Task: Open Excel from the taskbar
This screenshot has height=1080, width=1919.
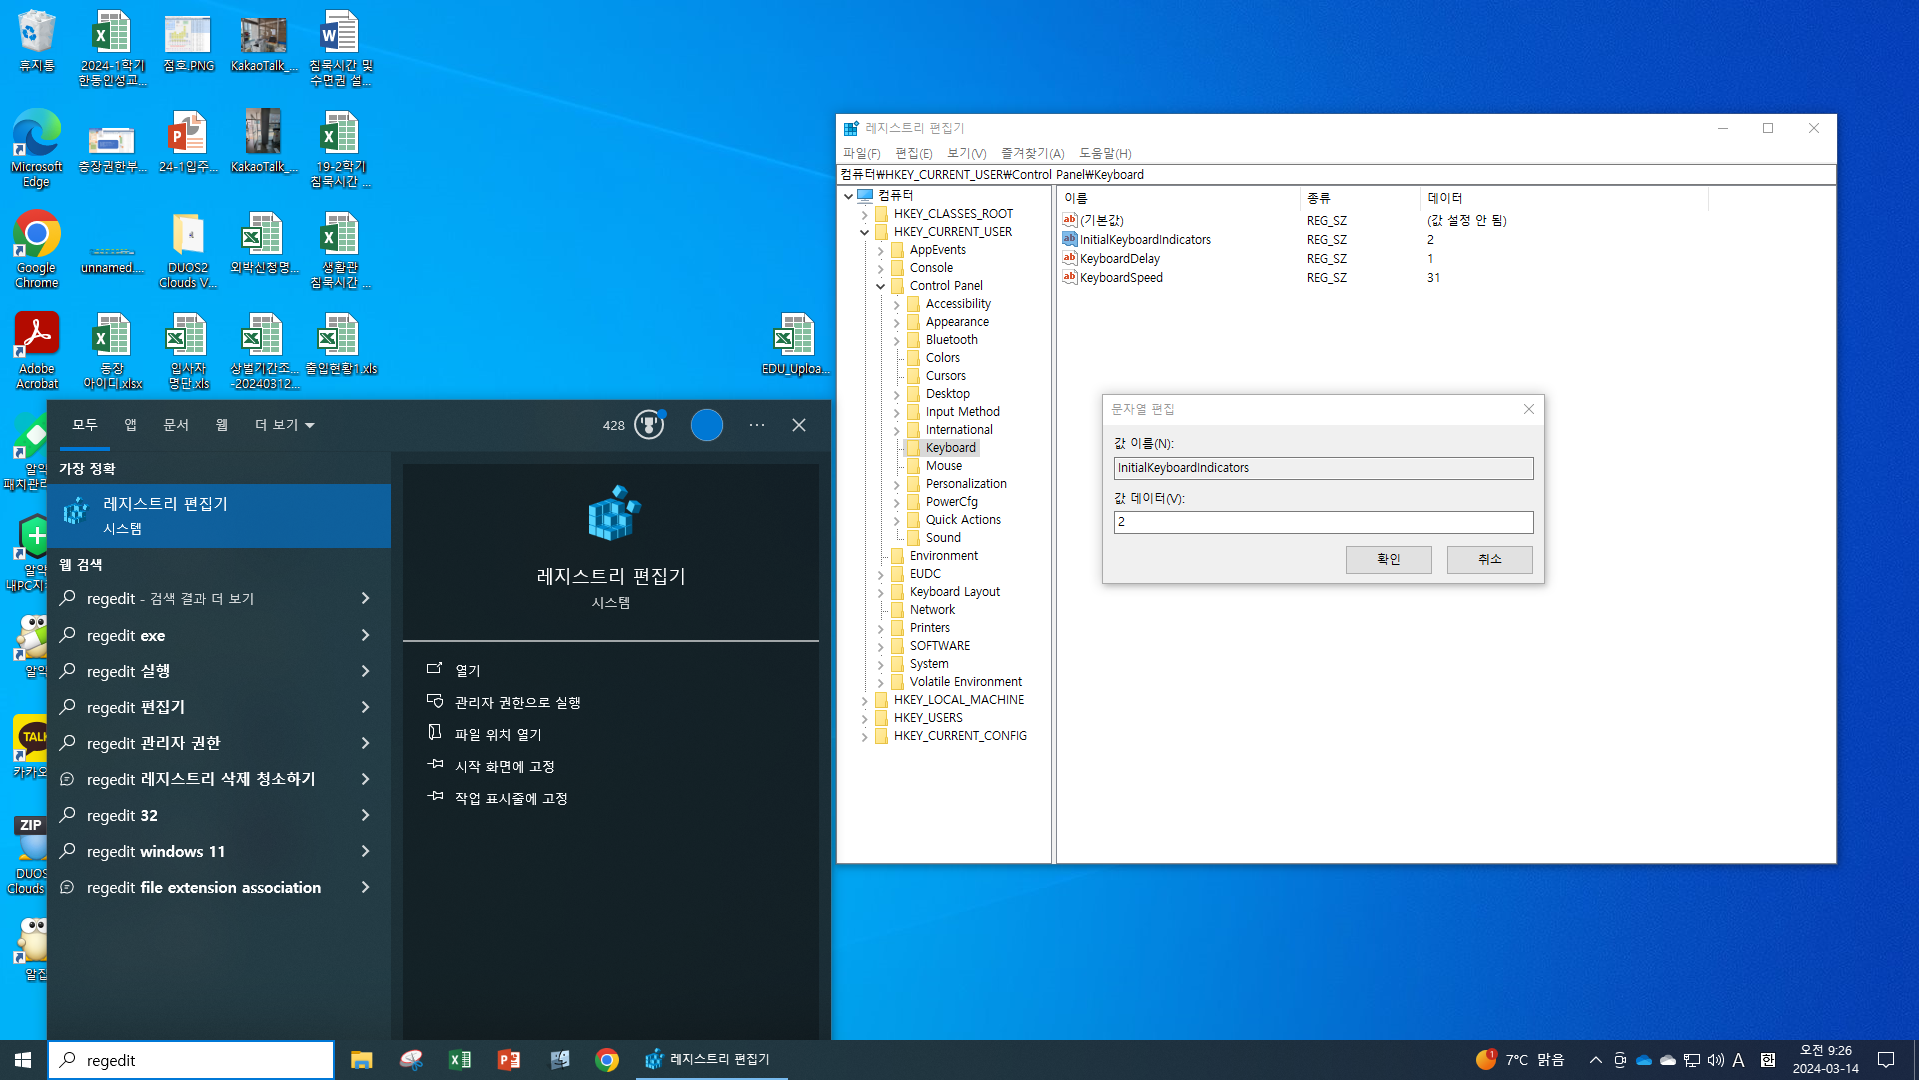Action: pyautogui.click(x=460, y=1060)
